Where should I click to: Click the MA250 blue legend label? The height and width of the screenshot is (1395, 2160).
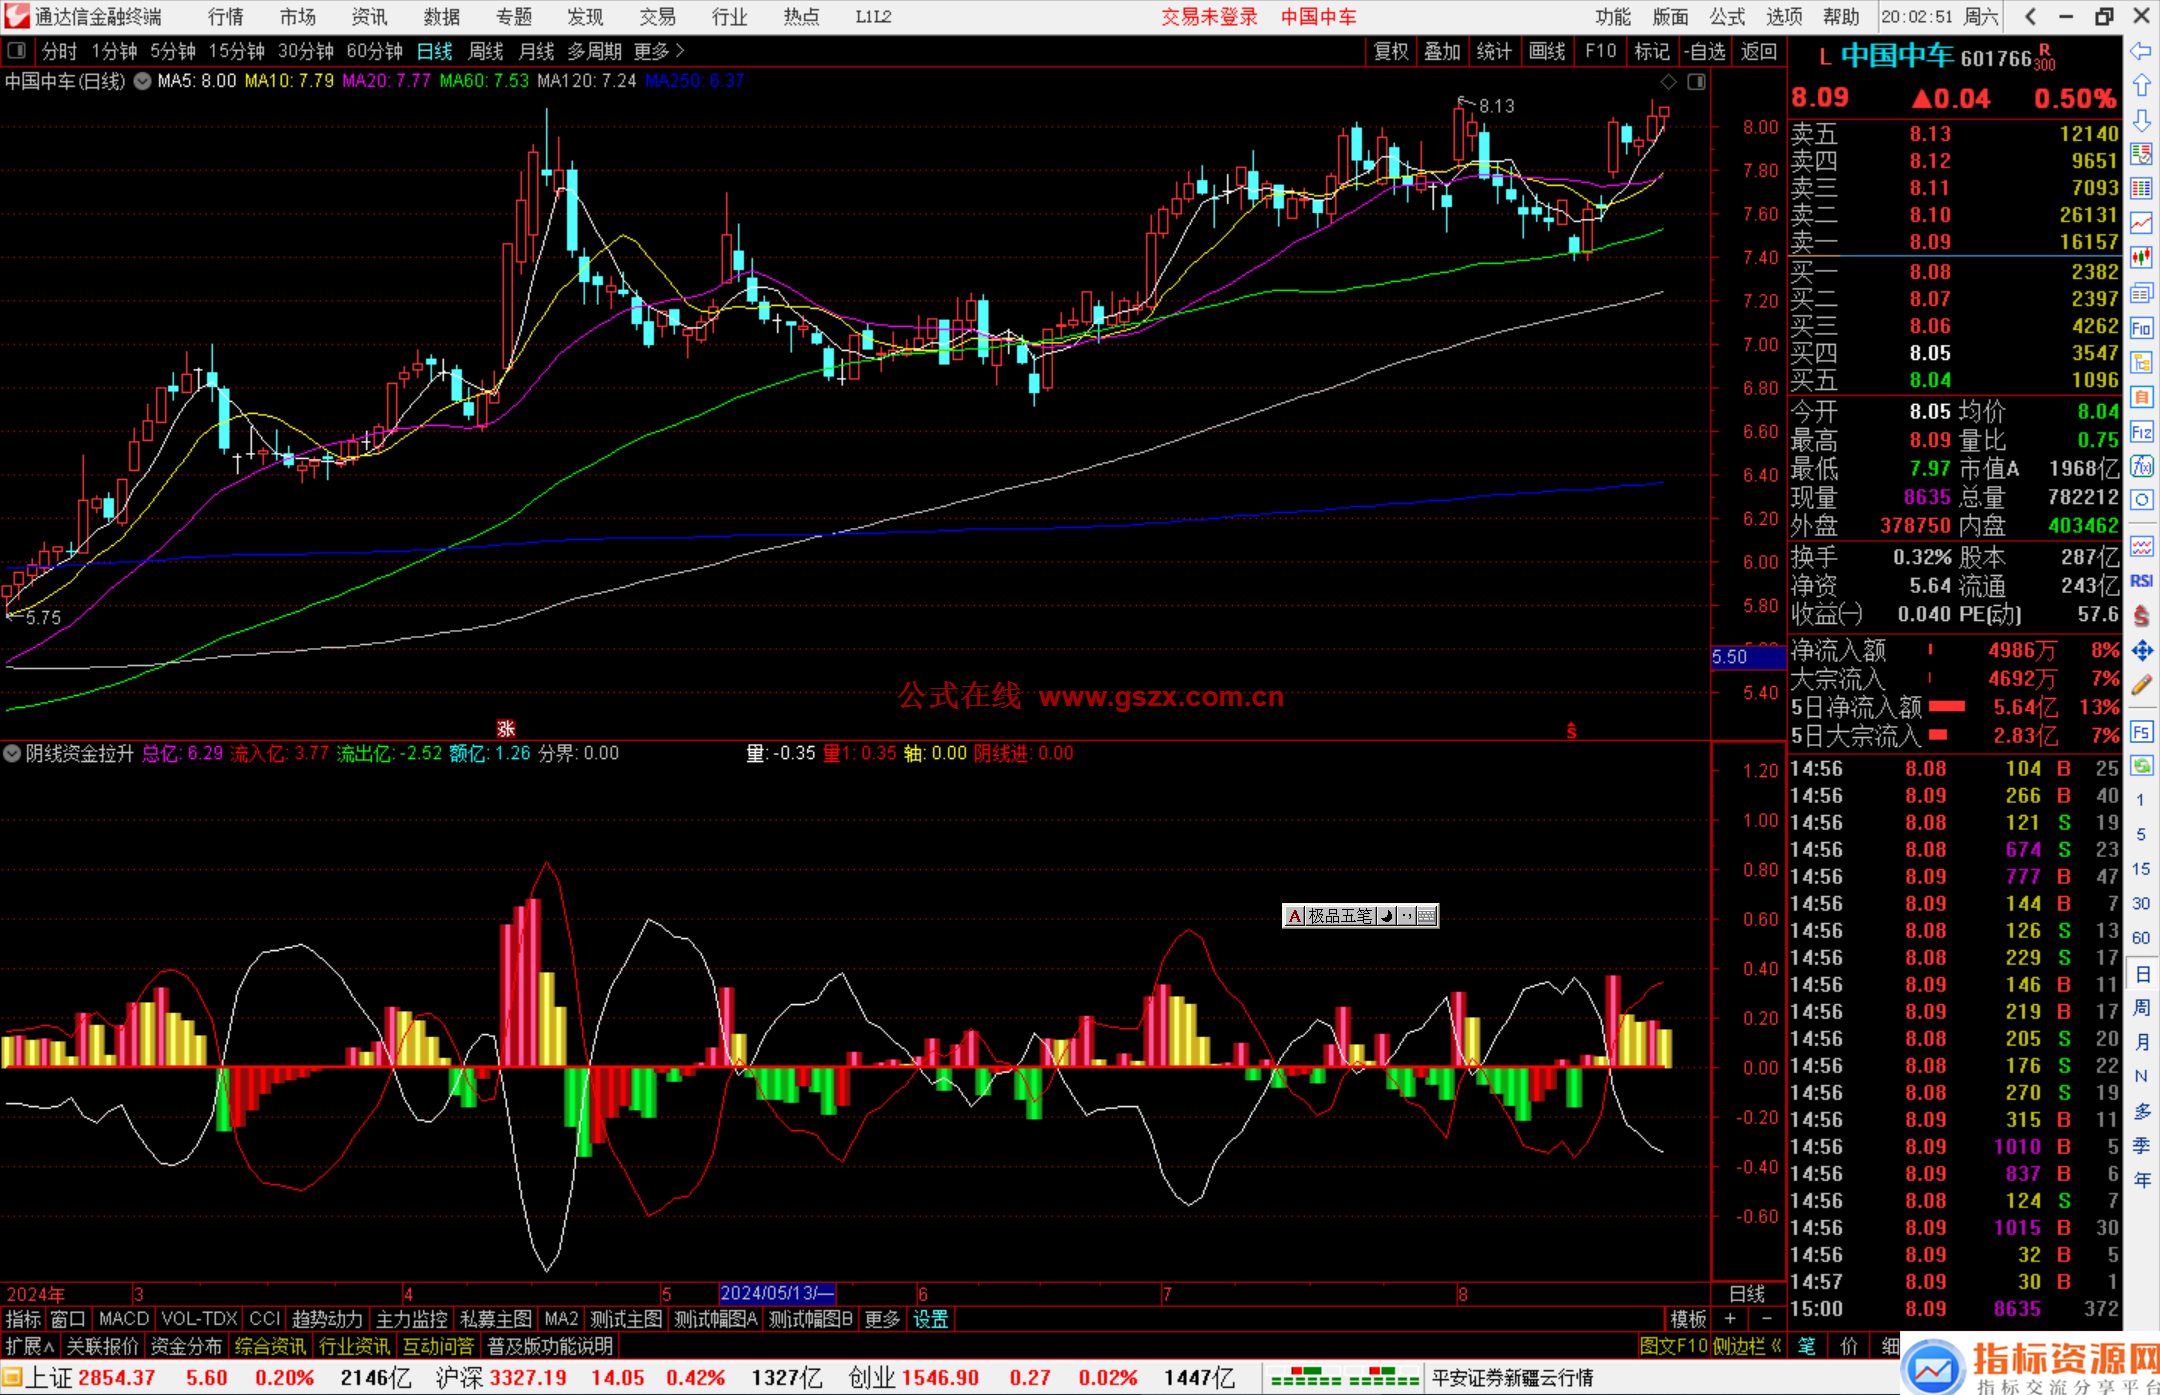(695, 81)
